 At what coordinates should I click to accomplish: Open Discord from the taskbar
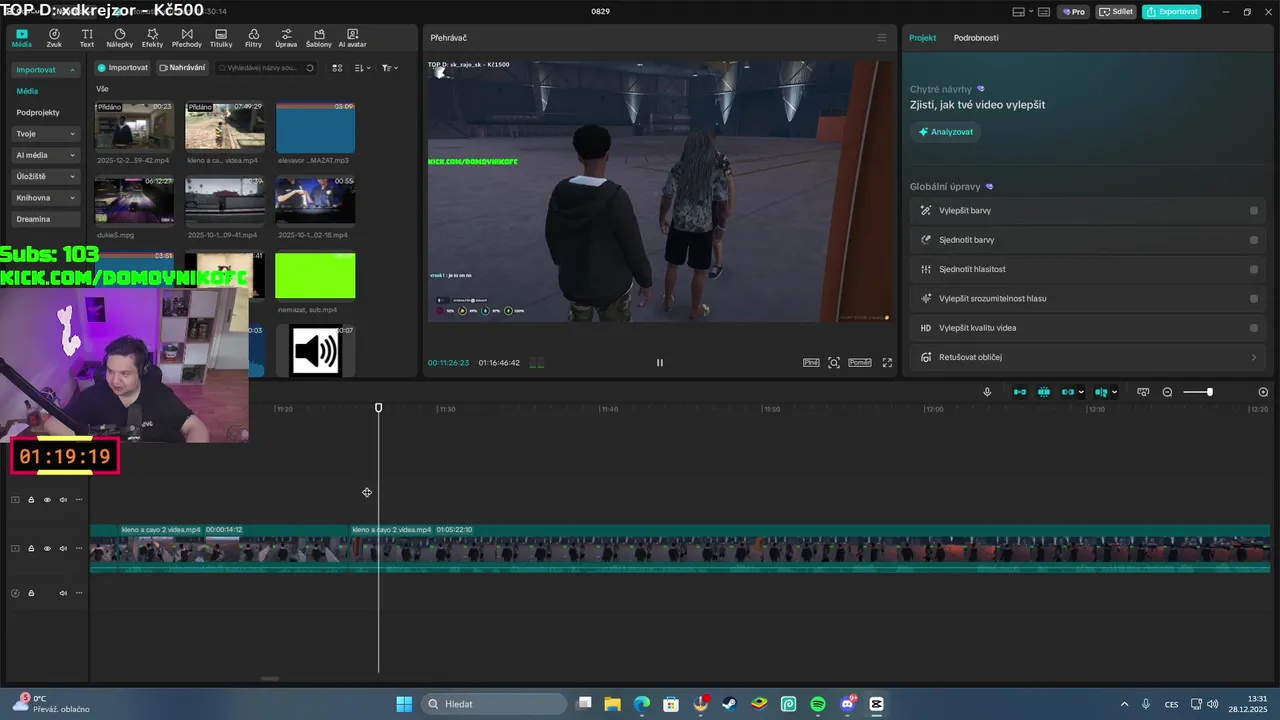pos(848,704)
